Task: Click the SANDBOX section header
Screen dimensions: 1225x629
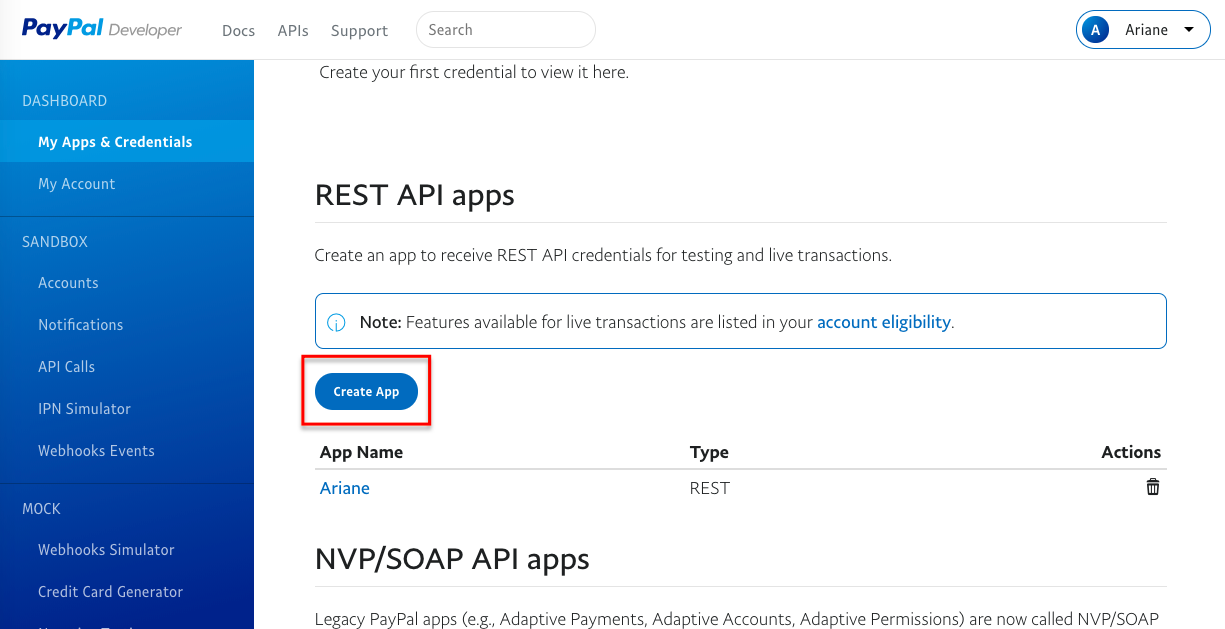Action: coord(55,242)
